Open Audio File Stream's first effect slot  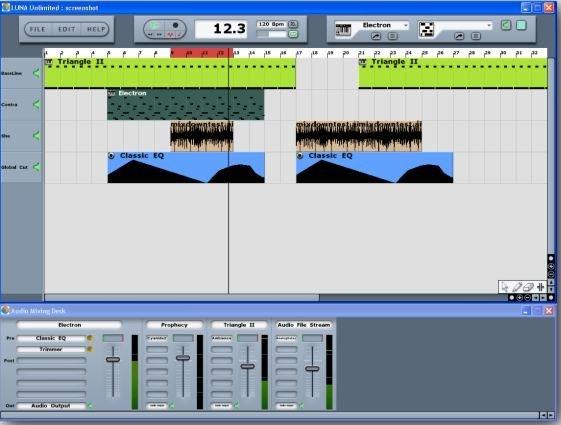286,338
